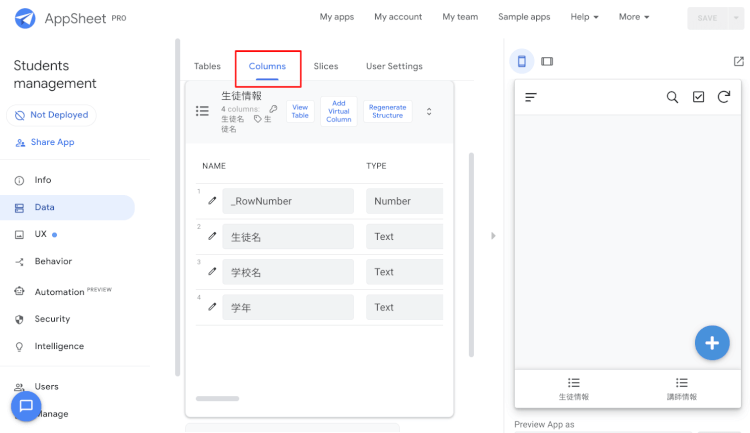Click the blue plus add button
This screenshot has width=750, height=433.
click(x=711, y=343)
